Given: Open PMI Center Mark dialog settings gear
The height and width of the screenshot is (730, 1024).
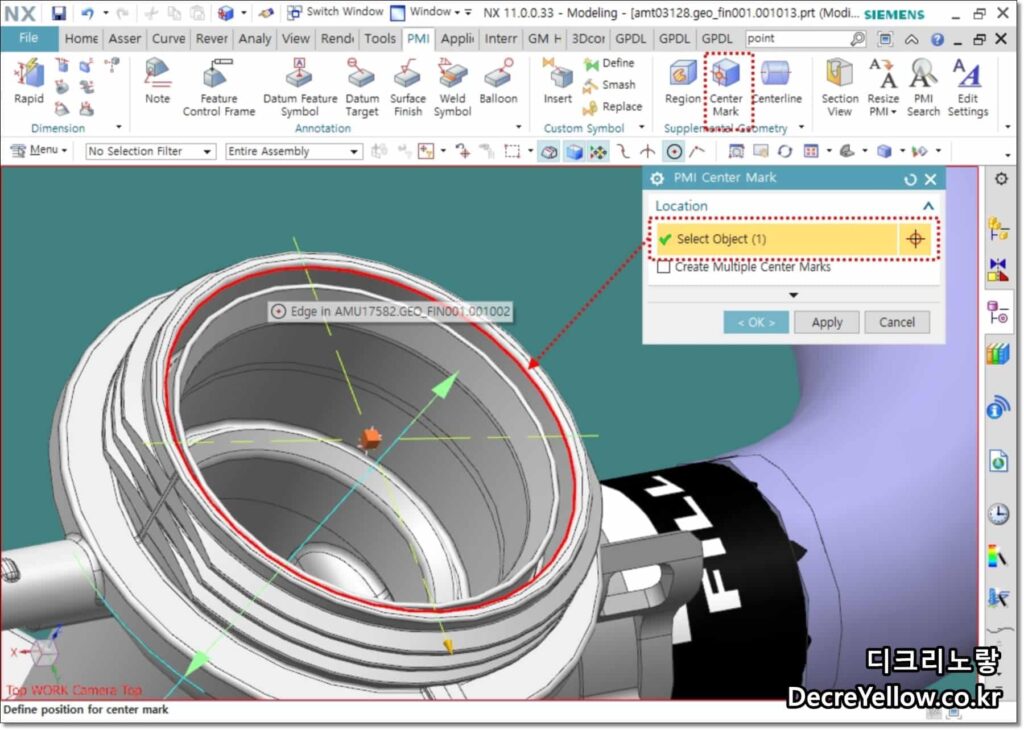Looking at the screenshot, I should point(657,178).
